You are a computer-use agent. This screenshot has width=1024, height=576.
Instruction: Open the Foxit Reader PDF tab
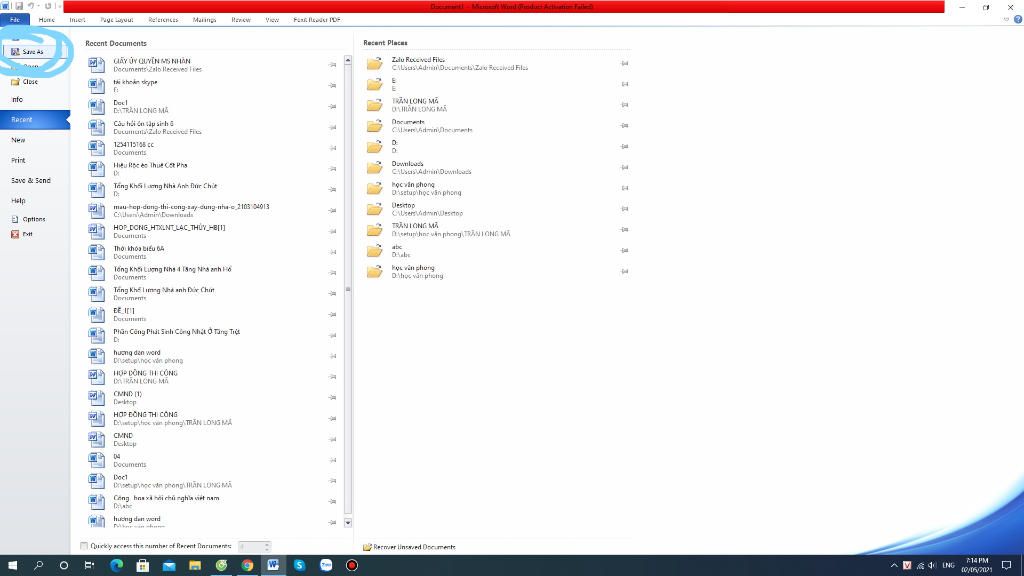(317, 20)
